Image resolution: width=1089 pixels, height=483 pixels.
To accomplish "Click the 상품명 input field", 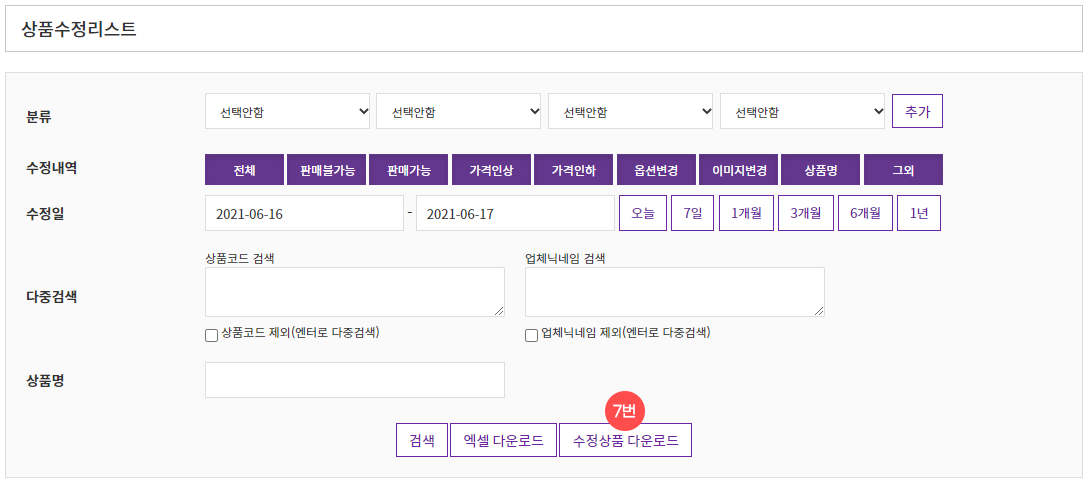I will coord(354,380).
